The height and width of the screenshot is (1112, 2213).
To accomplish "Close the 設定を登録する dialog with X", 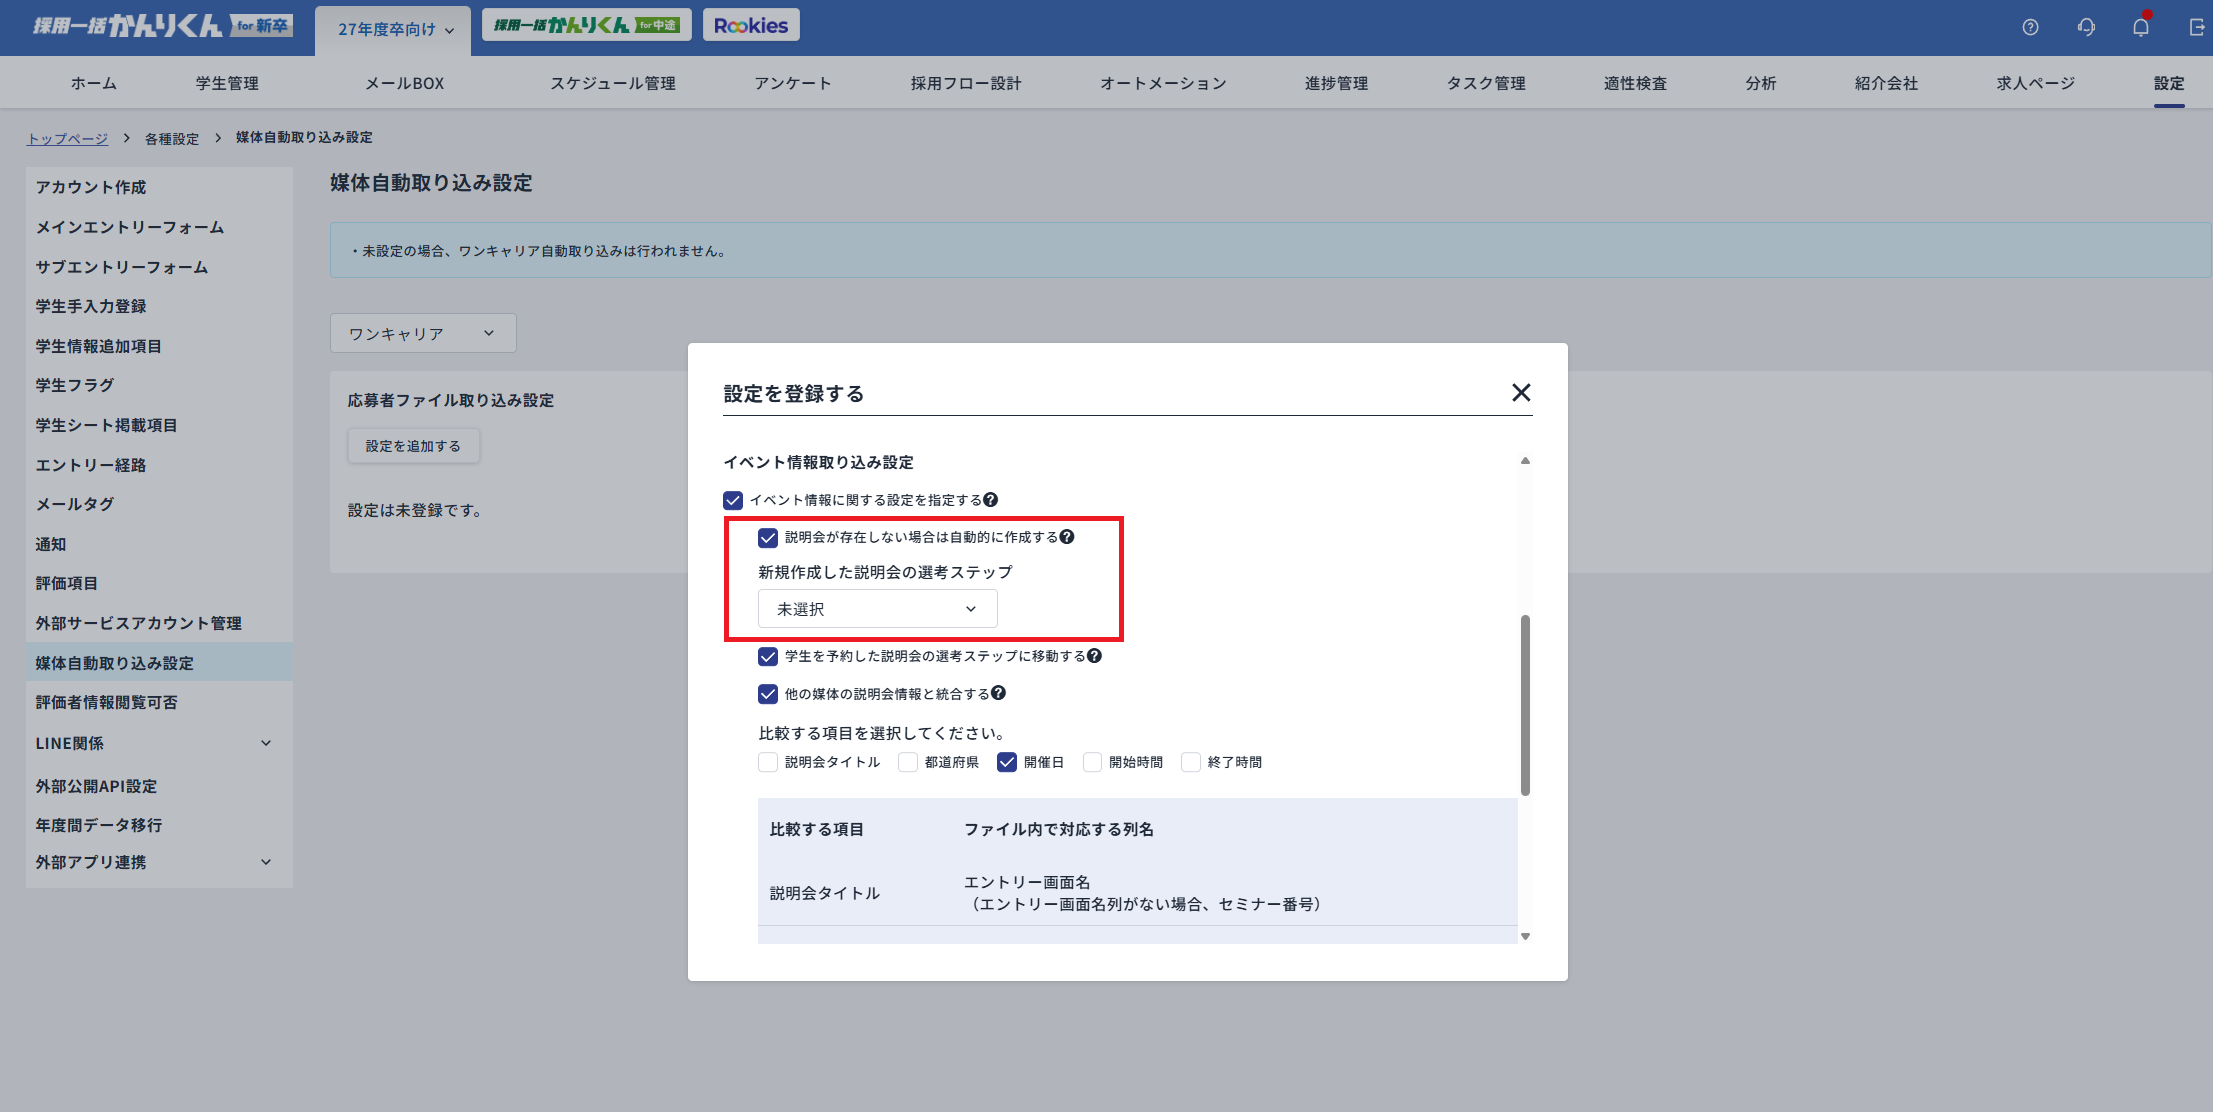I will click(x=1521, y=393).
